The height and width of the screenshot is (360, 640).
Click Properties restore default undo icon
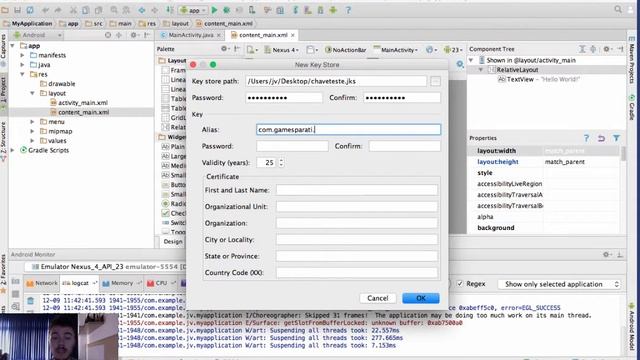click(x=601, y=138)
